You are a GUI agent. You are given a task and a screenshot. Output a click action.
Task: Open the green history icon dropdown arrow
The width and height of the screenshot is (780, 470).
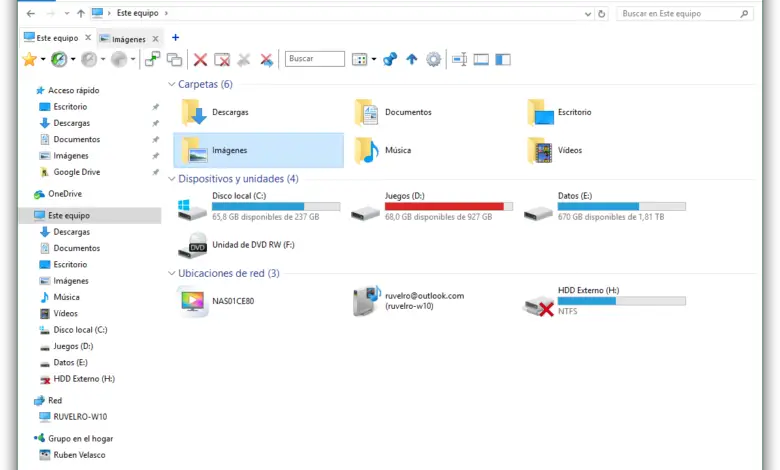(x=73, y=60)
